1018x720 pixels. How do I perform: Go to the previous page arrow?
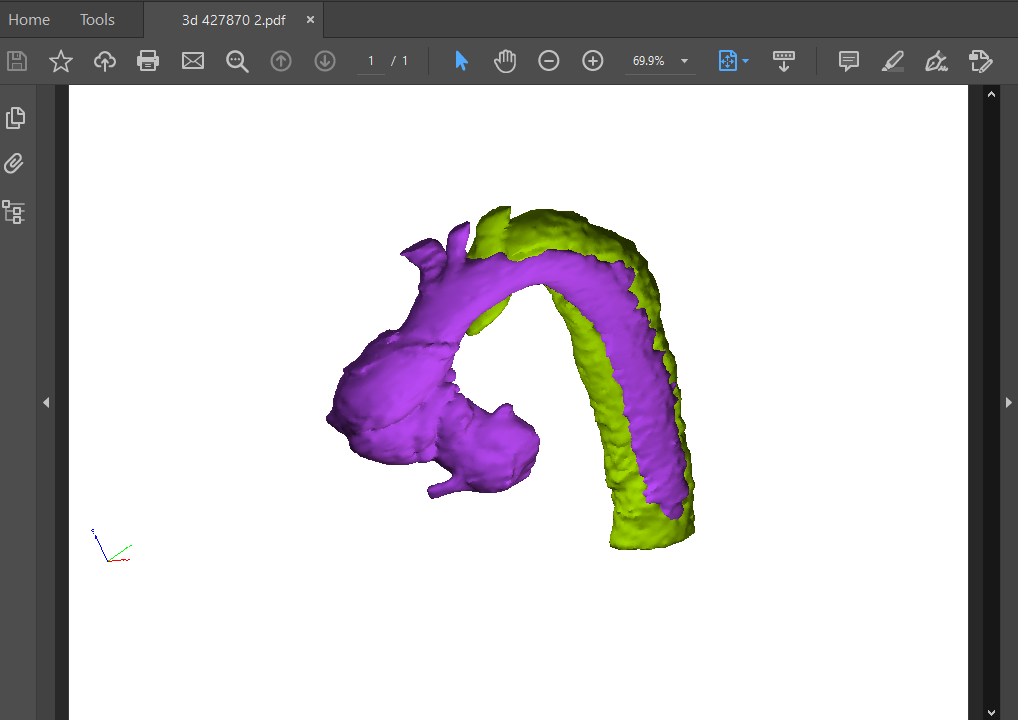(281, 61)
